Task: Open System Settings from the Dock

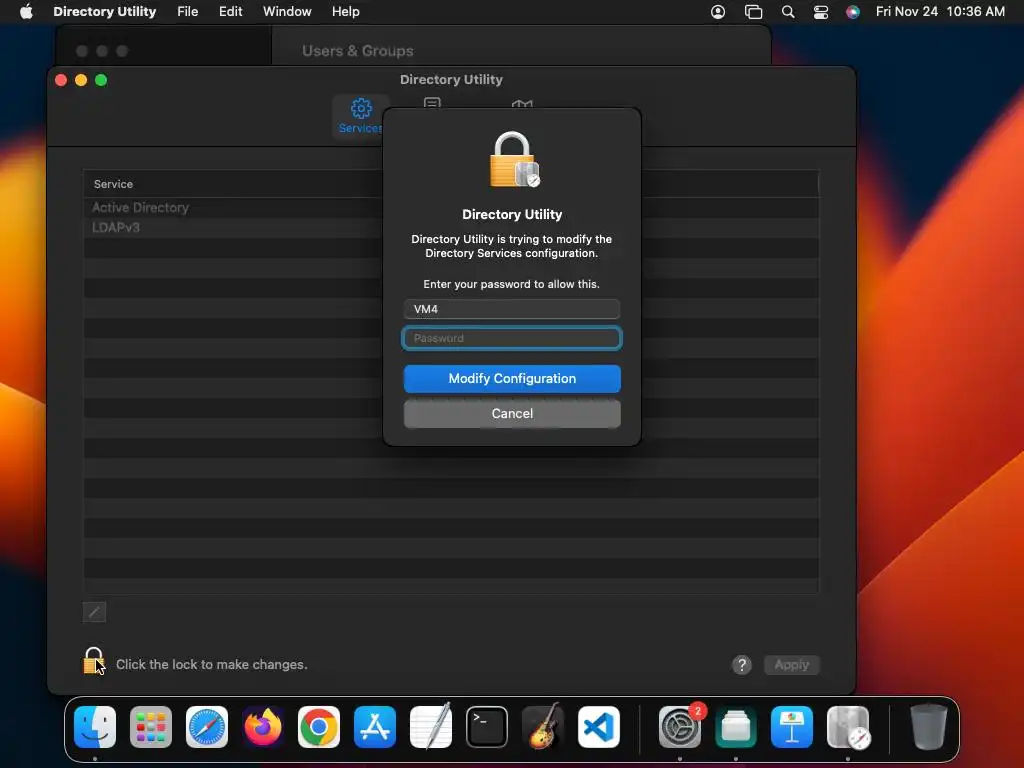Action: [x=680, y=727]
